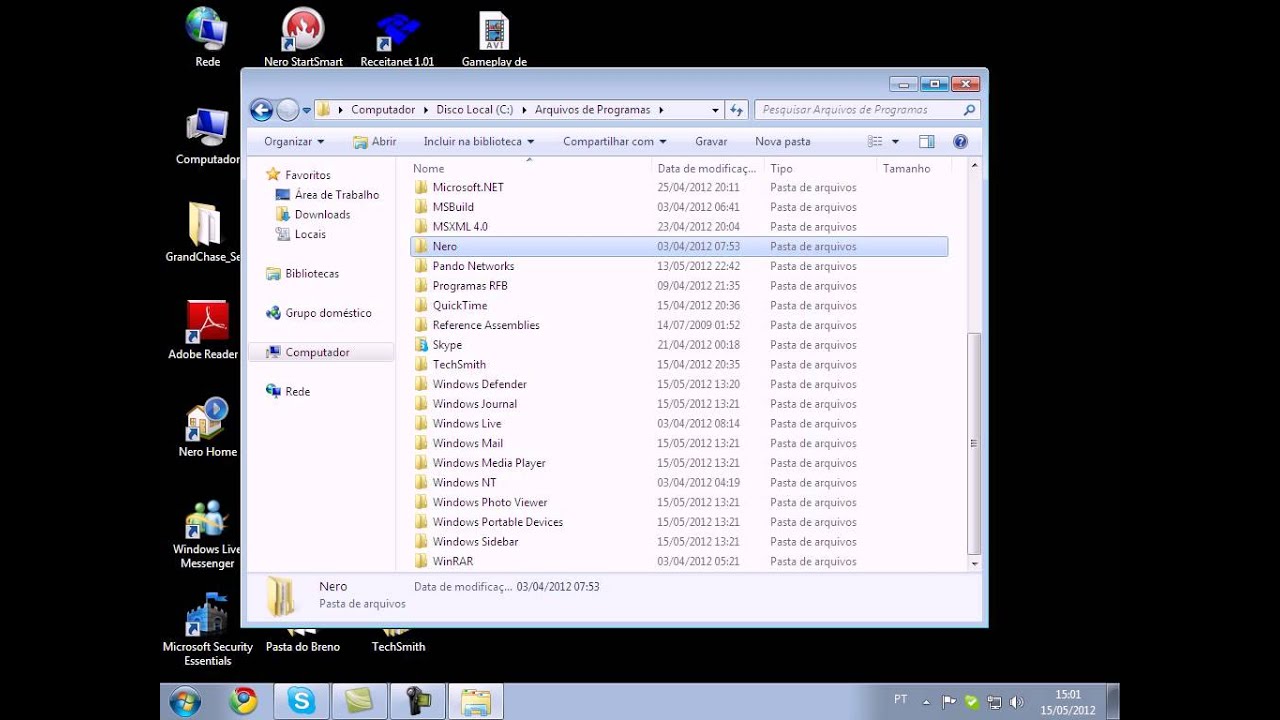Expand arrow after Disco Local (C:) breadcrumb
1280x720 pixels.
[x=524, y=110]
